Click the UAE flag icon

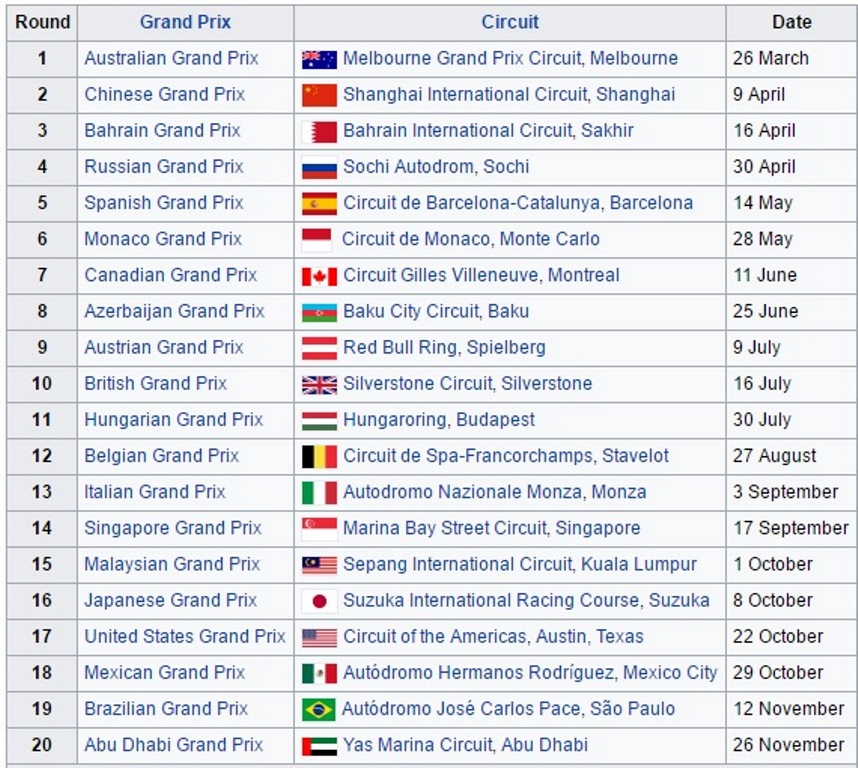coord(319,746)
